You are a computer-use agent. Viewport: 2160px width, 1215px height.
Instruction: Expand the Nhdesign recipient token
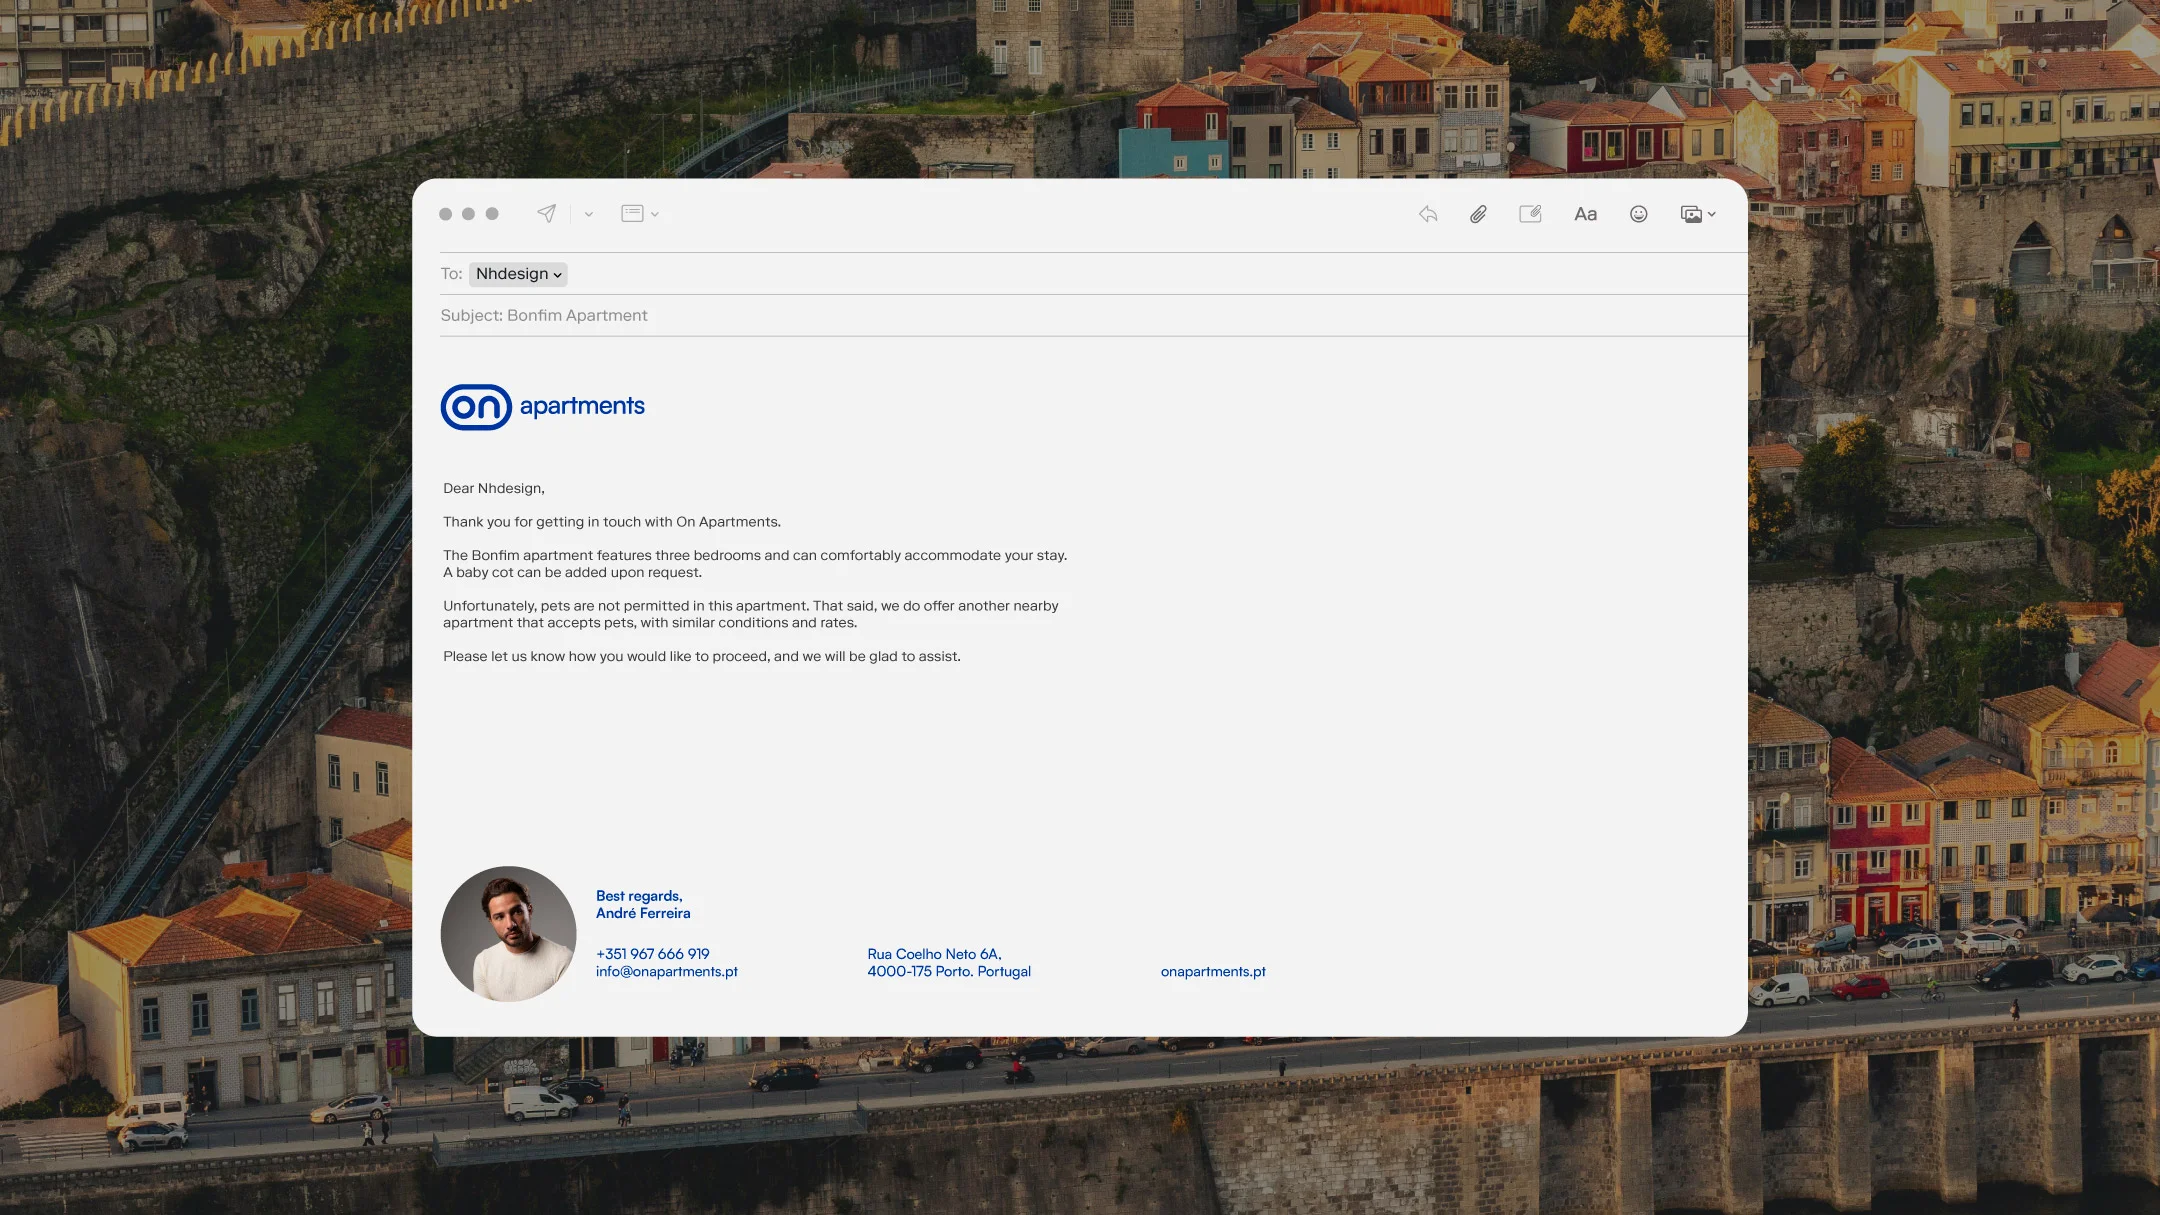click(x=518, y=273)
